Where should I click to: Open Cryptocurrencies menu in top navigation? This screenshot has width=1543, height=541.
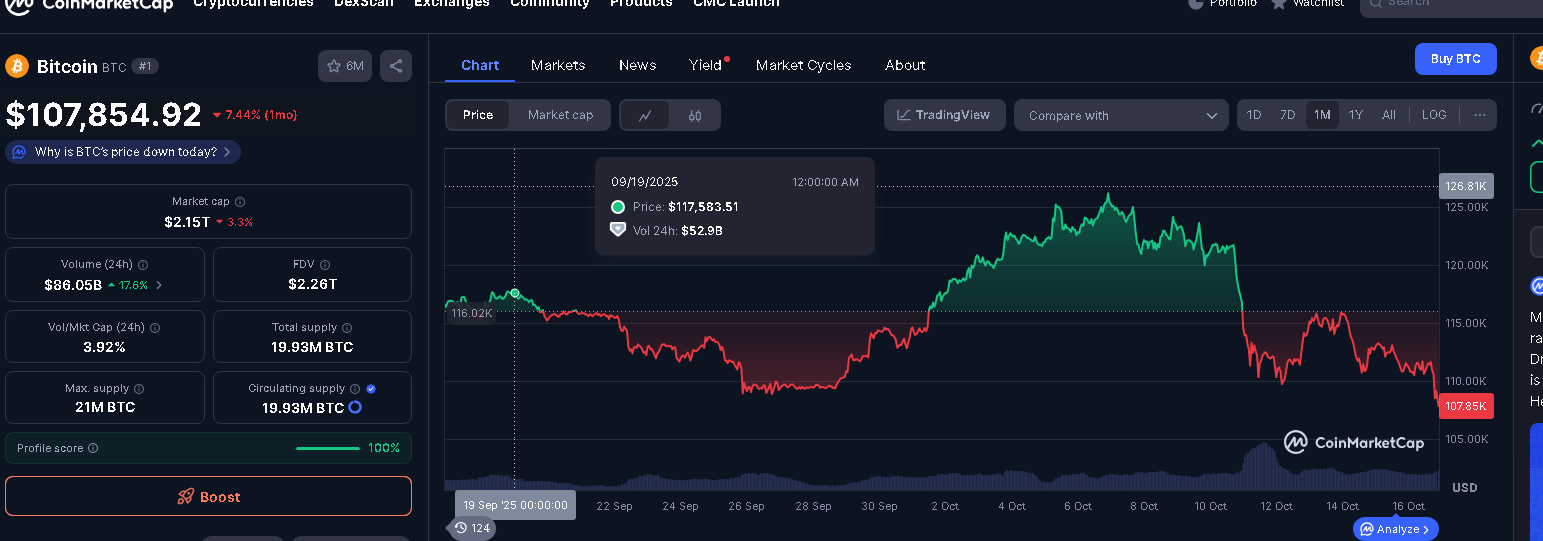(253, 3)
